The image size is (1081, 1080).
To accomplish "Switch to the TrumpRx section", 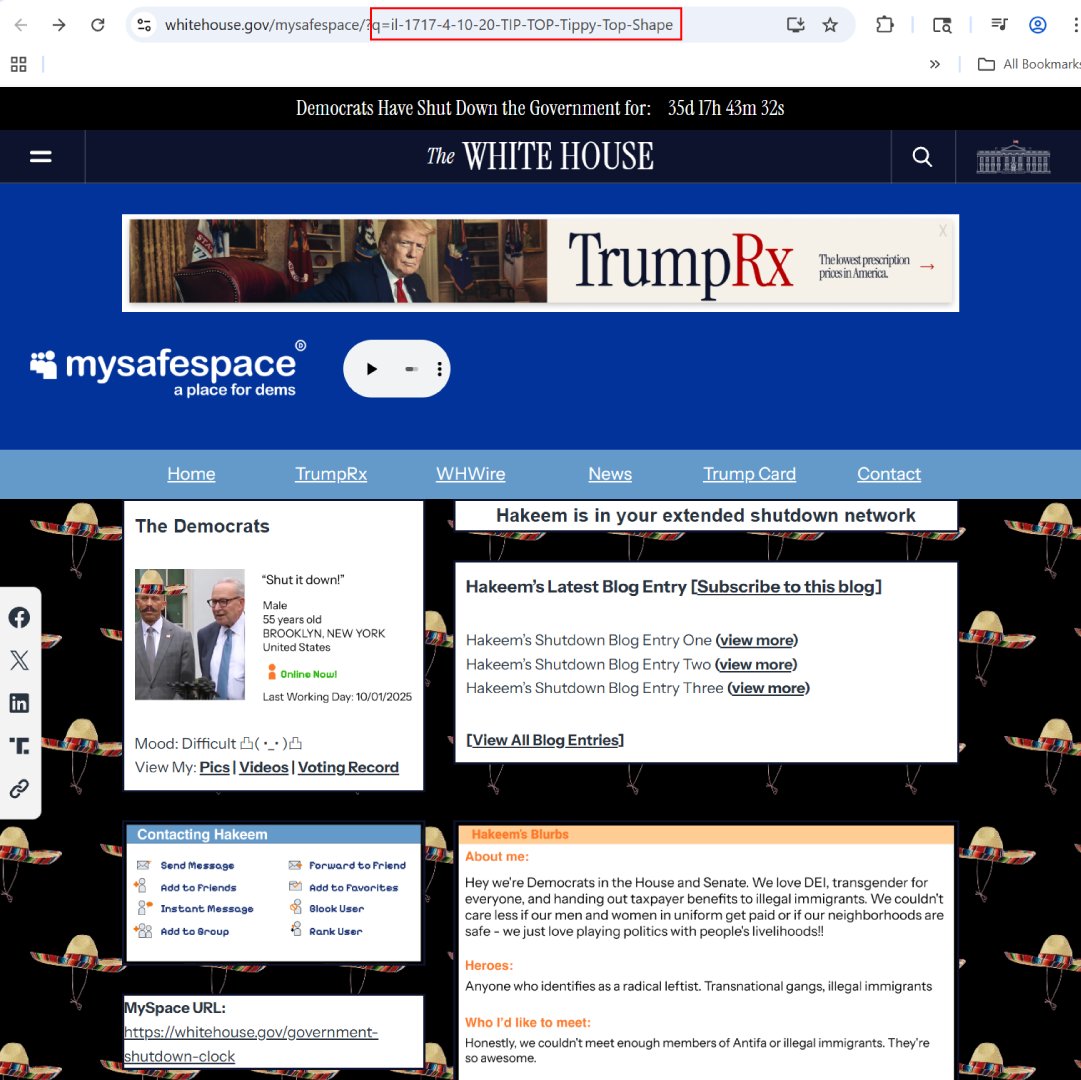I will point(331,473).
